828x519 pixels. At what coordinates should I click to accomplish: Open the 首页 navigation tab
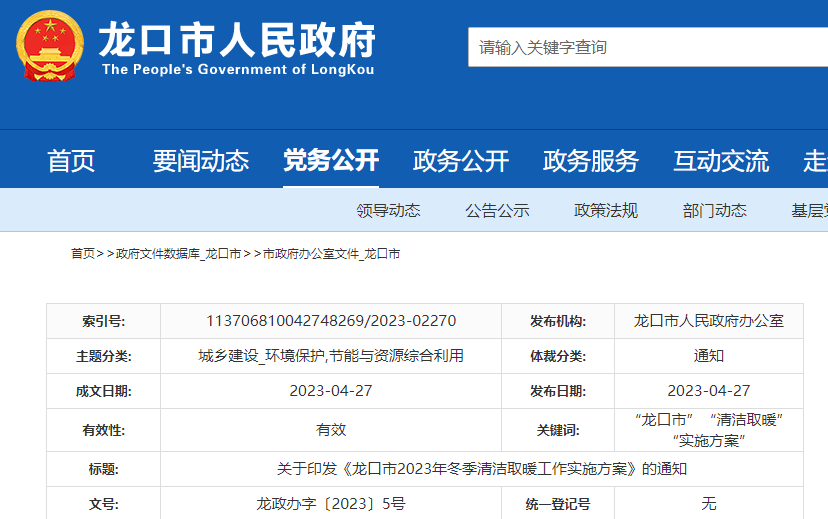pyautogui.click(x=71, y=160)
